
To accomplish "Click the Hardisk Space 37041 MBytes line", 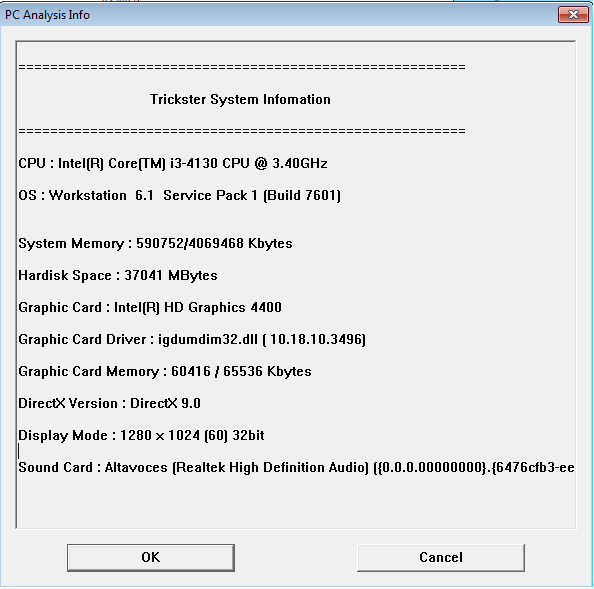I will click(118, 275).
